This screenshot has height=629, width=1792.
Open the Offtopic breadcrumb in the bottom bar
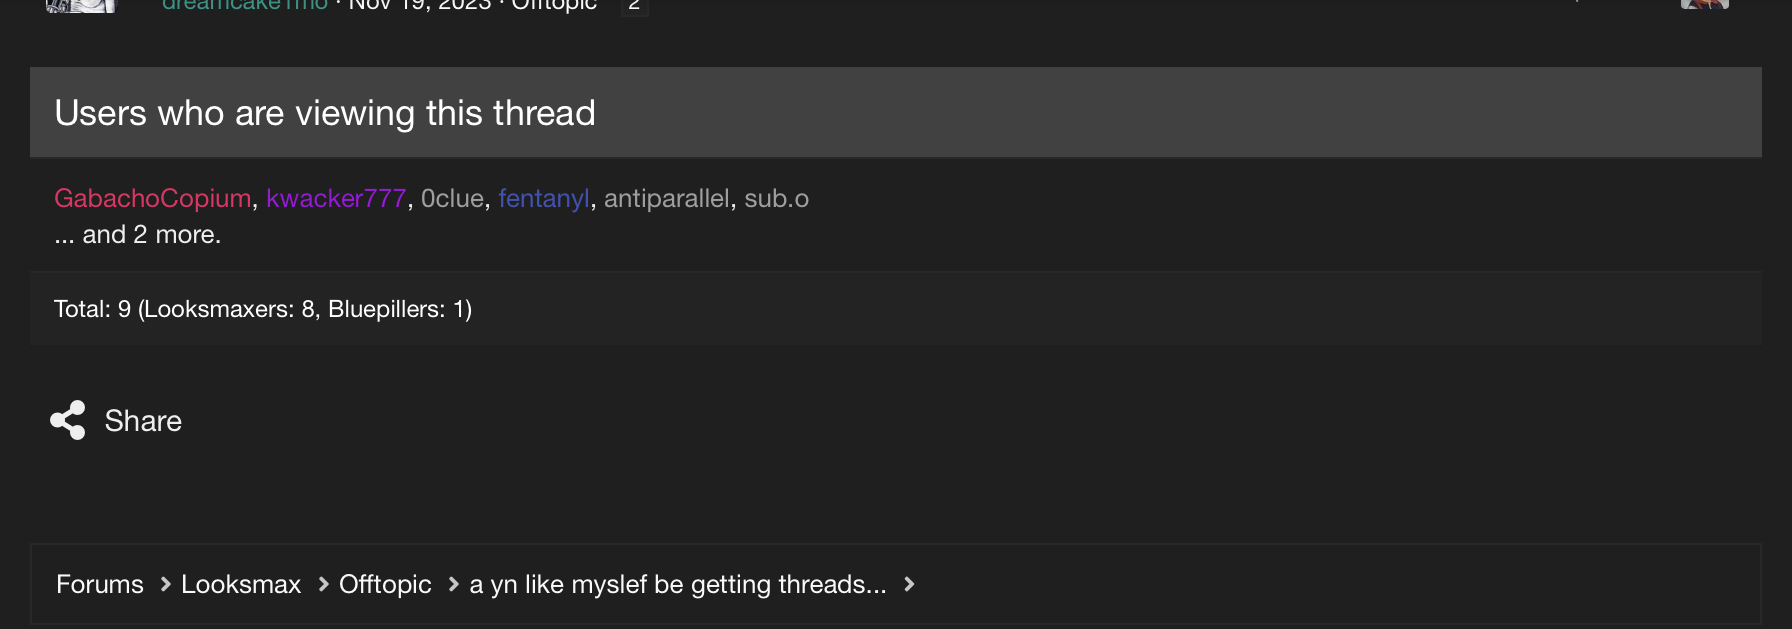tap(385, 584)
